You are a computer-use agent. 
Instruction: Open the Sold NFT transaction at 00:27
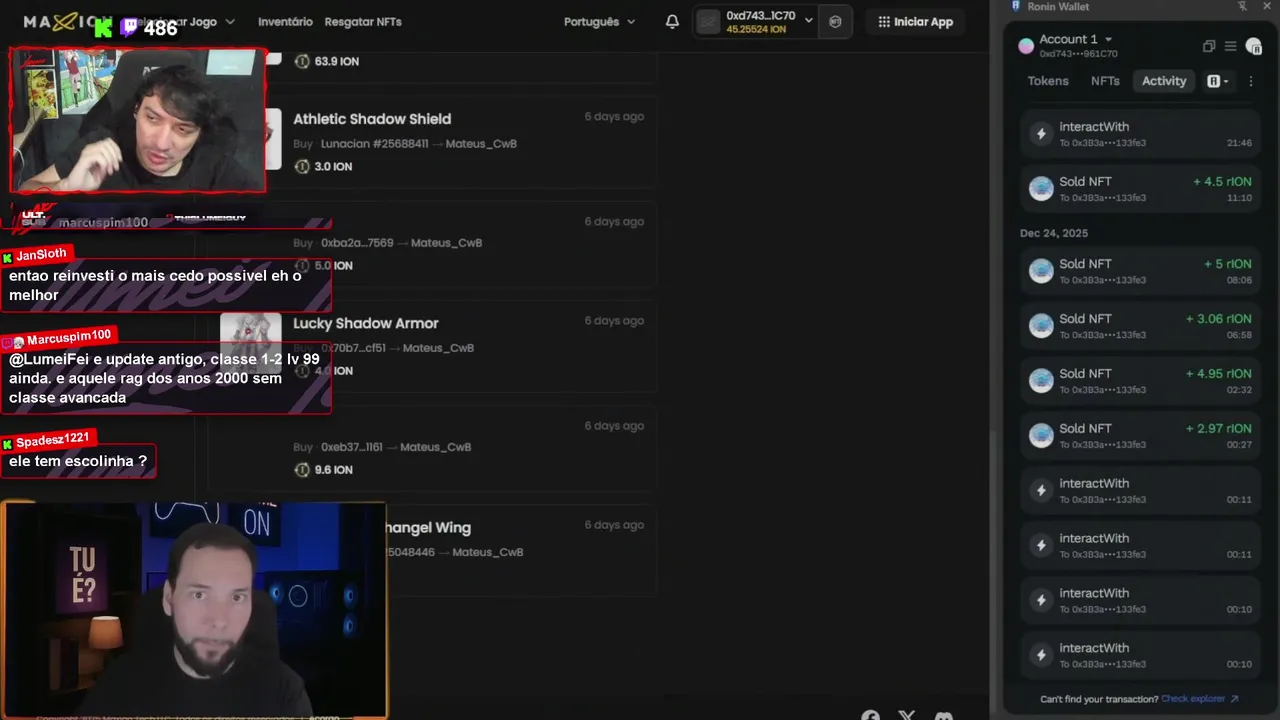point(1141,436)
